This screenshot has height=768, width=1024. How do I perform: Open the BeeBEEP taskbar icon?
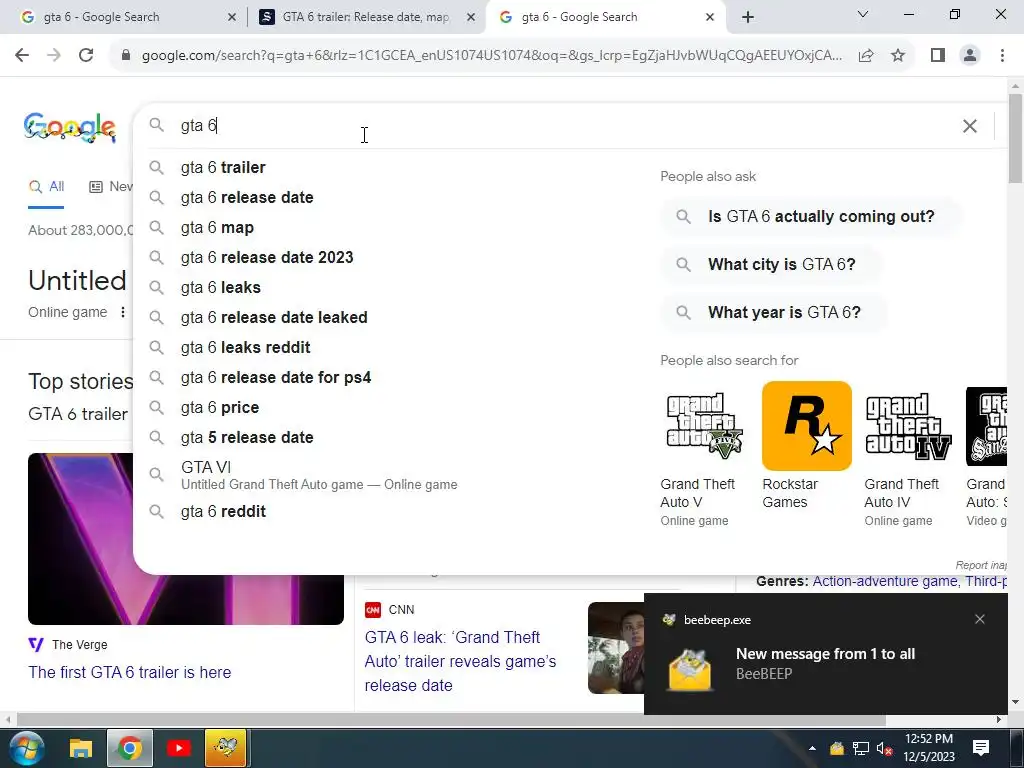tap(226, 748)
